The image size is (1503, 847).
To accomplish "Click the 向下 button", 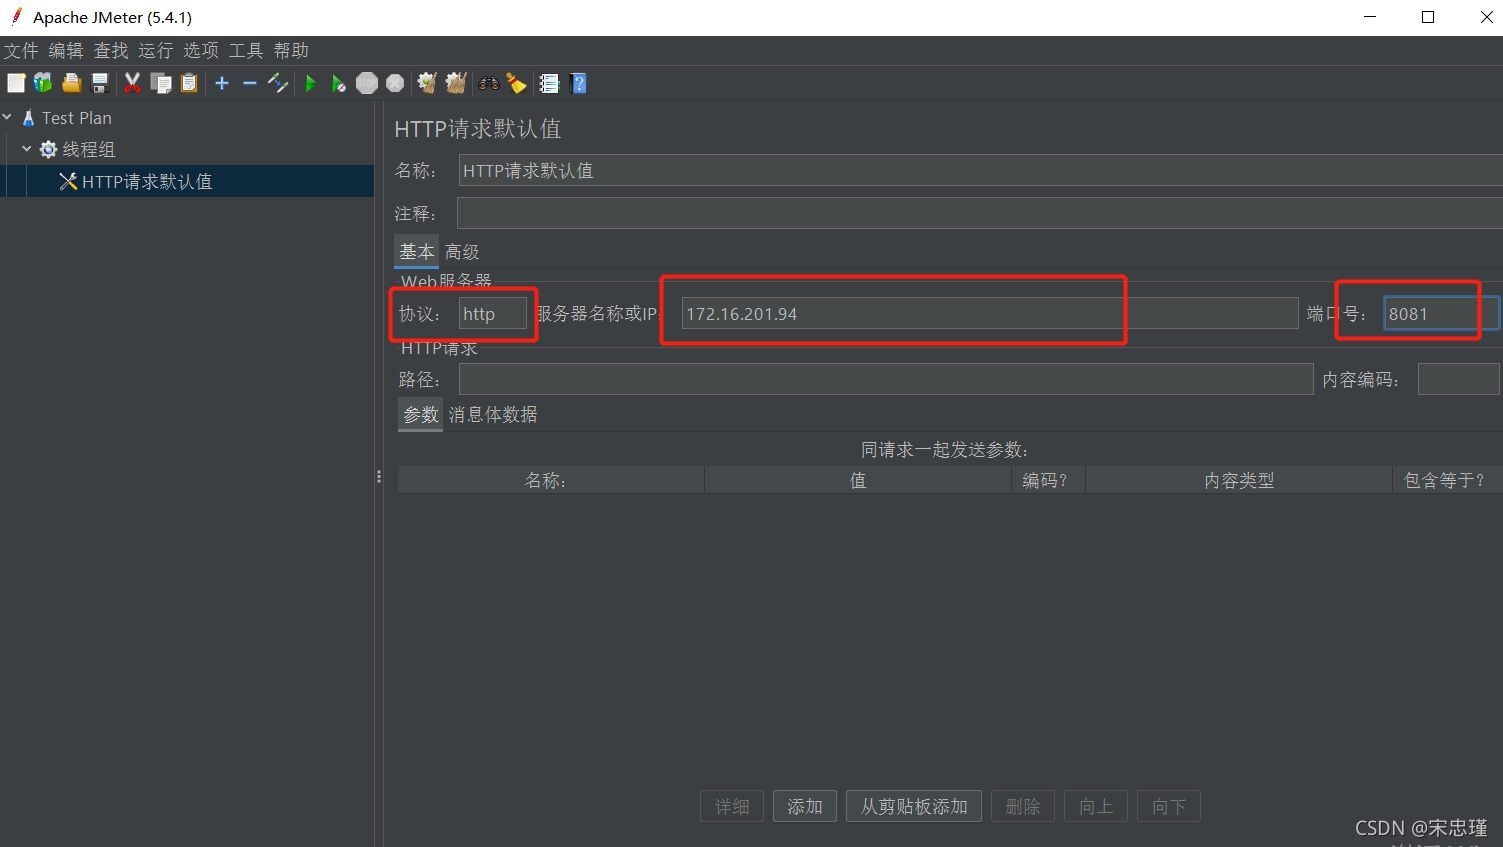I will pyautogui.click(x=1169, y=806).
